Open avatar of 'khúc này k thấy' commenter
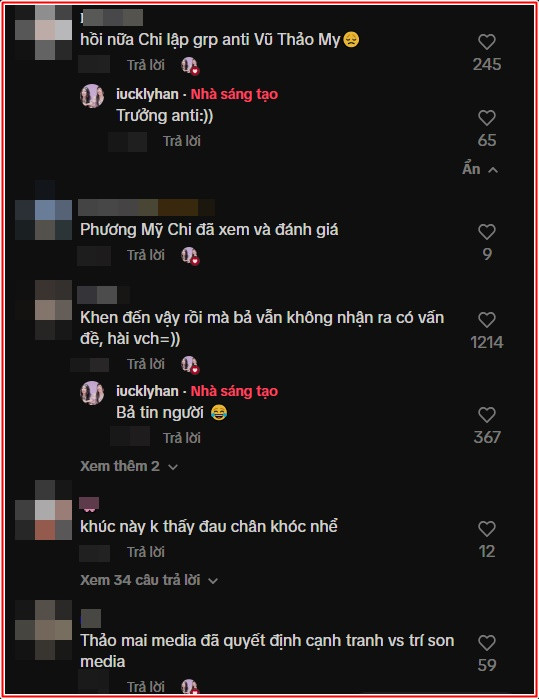Screen dimensions: 539x699 tap(44, 510)
